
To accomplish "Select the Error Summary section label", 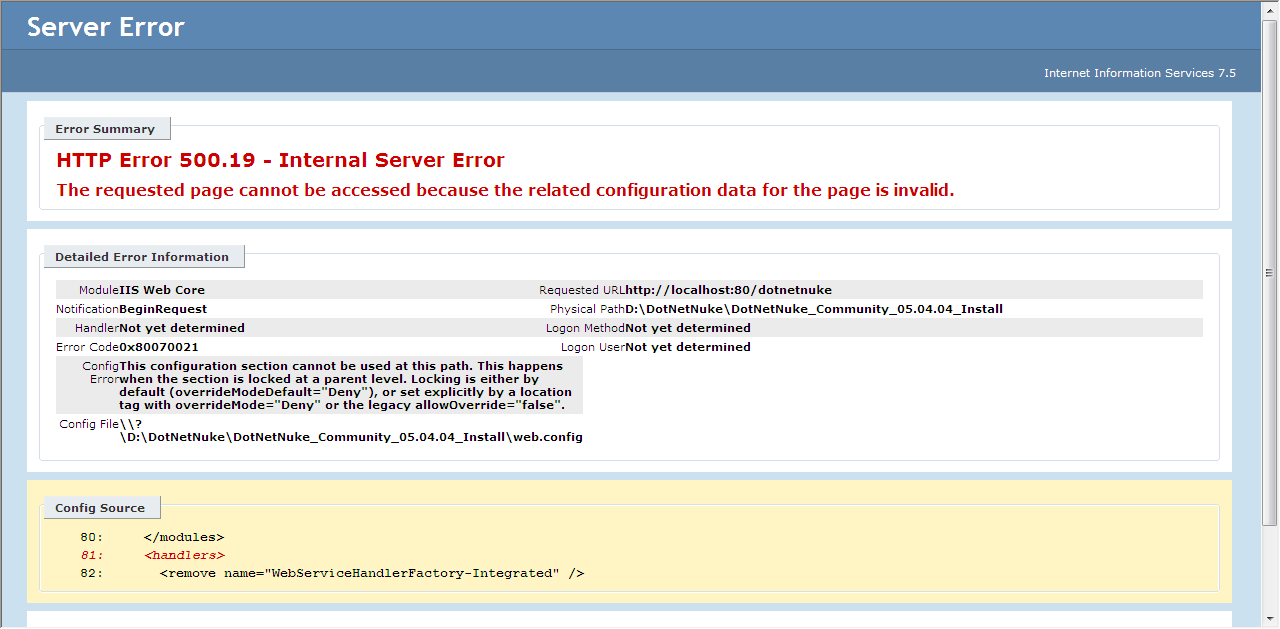I will click(105, 129).
